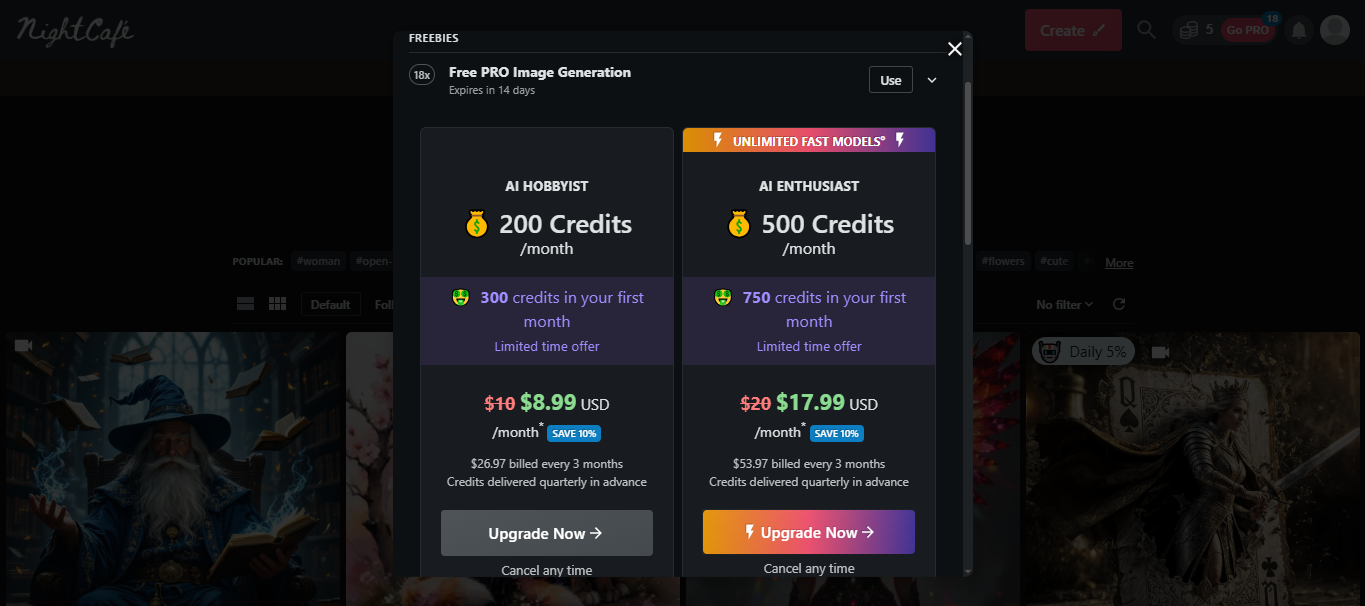The width and height of the screenshot is (1365, 606).
Task: Open the user profile avatar
Action: [x=1335, y=30]
